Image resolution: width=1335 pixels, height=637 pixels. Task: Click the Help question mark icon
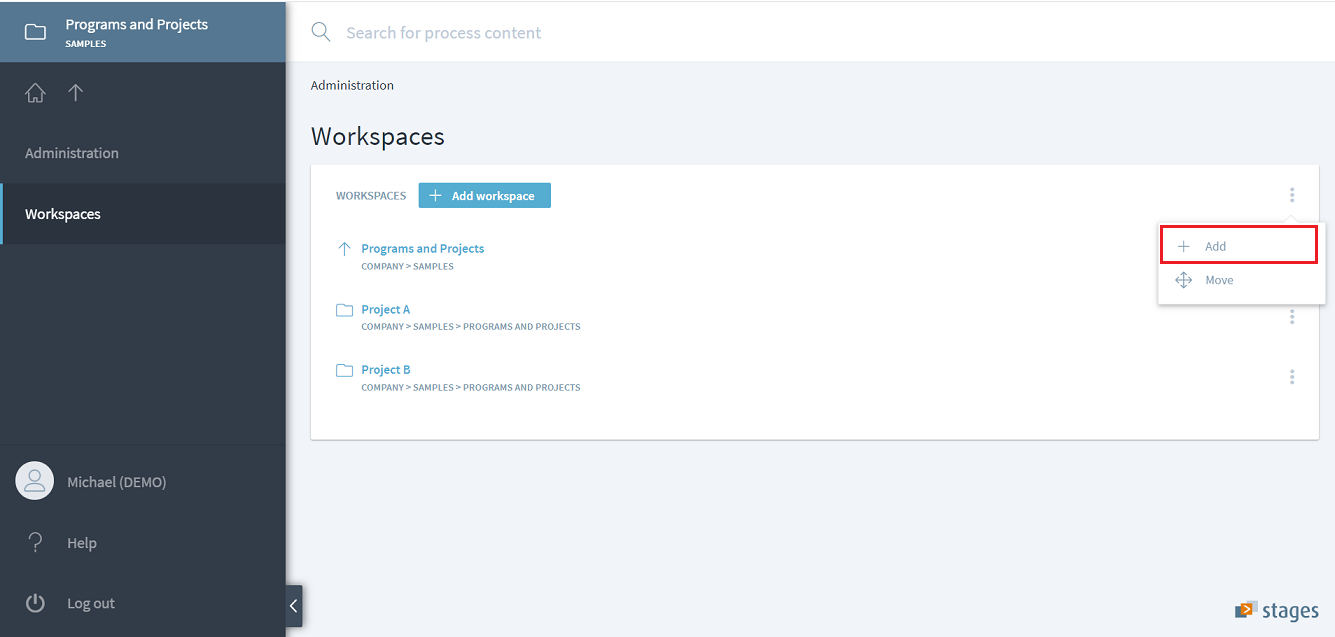pos(35,542)
